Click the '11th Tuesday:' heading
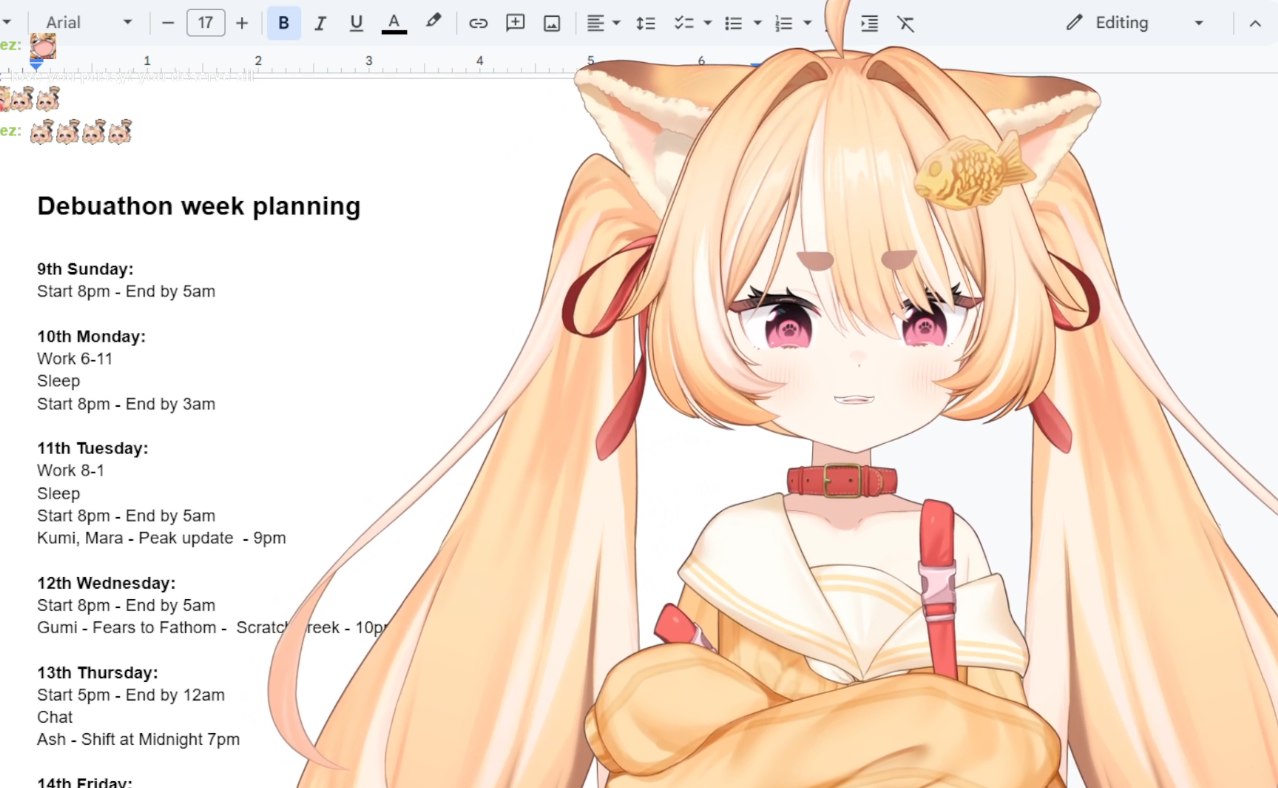 point(92,448)
